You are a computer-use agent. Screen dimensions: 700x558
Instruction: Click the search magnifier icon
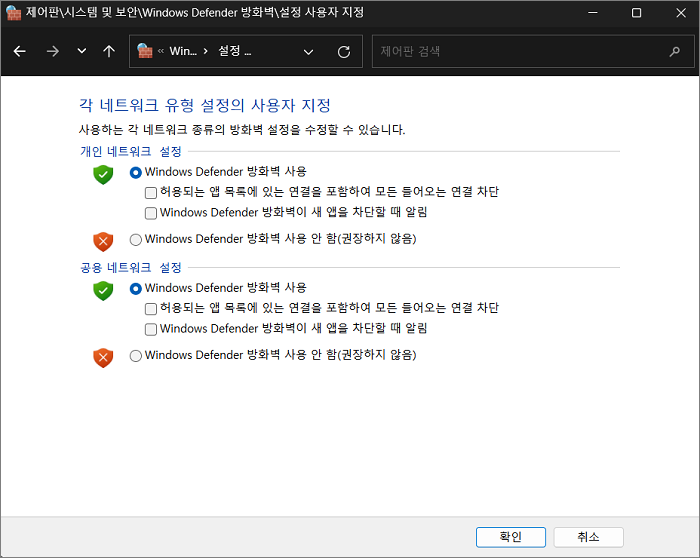point(675,51)
